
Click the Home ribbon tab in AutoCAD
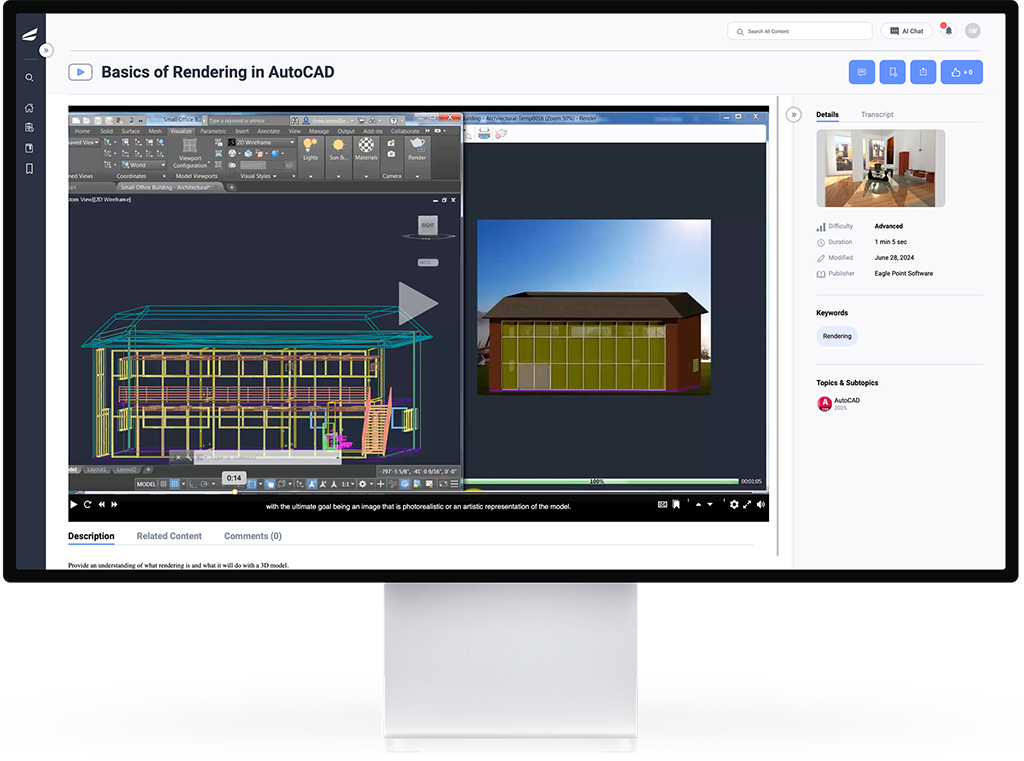[82, 131]
